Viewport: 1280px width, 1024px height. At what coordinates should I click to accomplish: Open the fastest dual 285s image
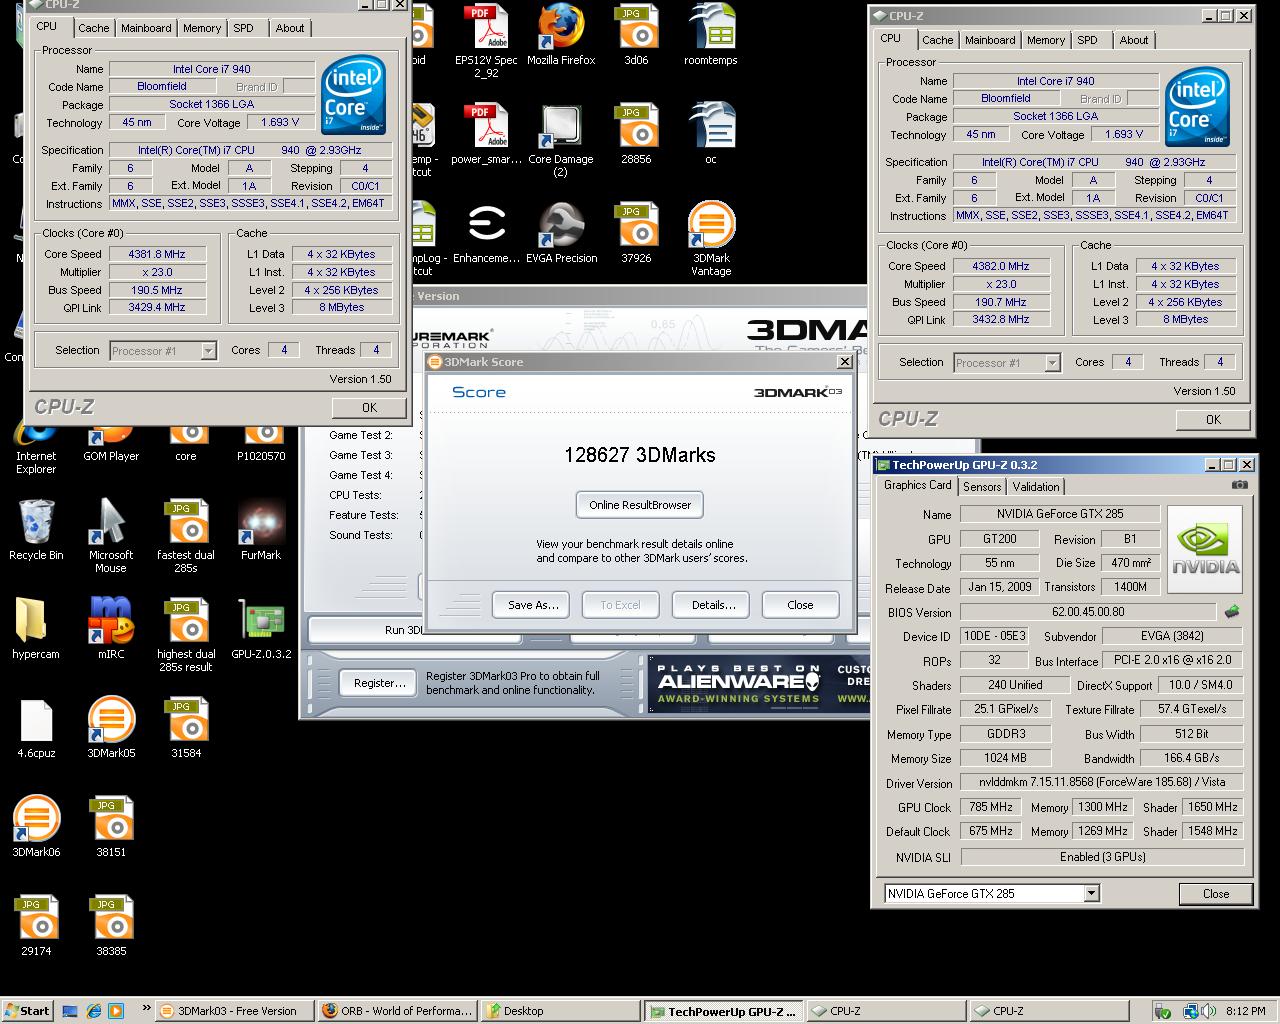pos(186,536)
